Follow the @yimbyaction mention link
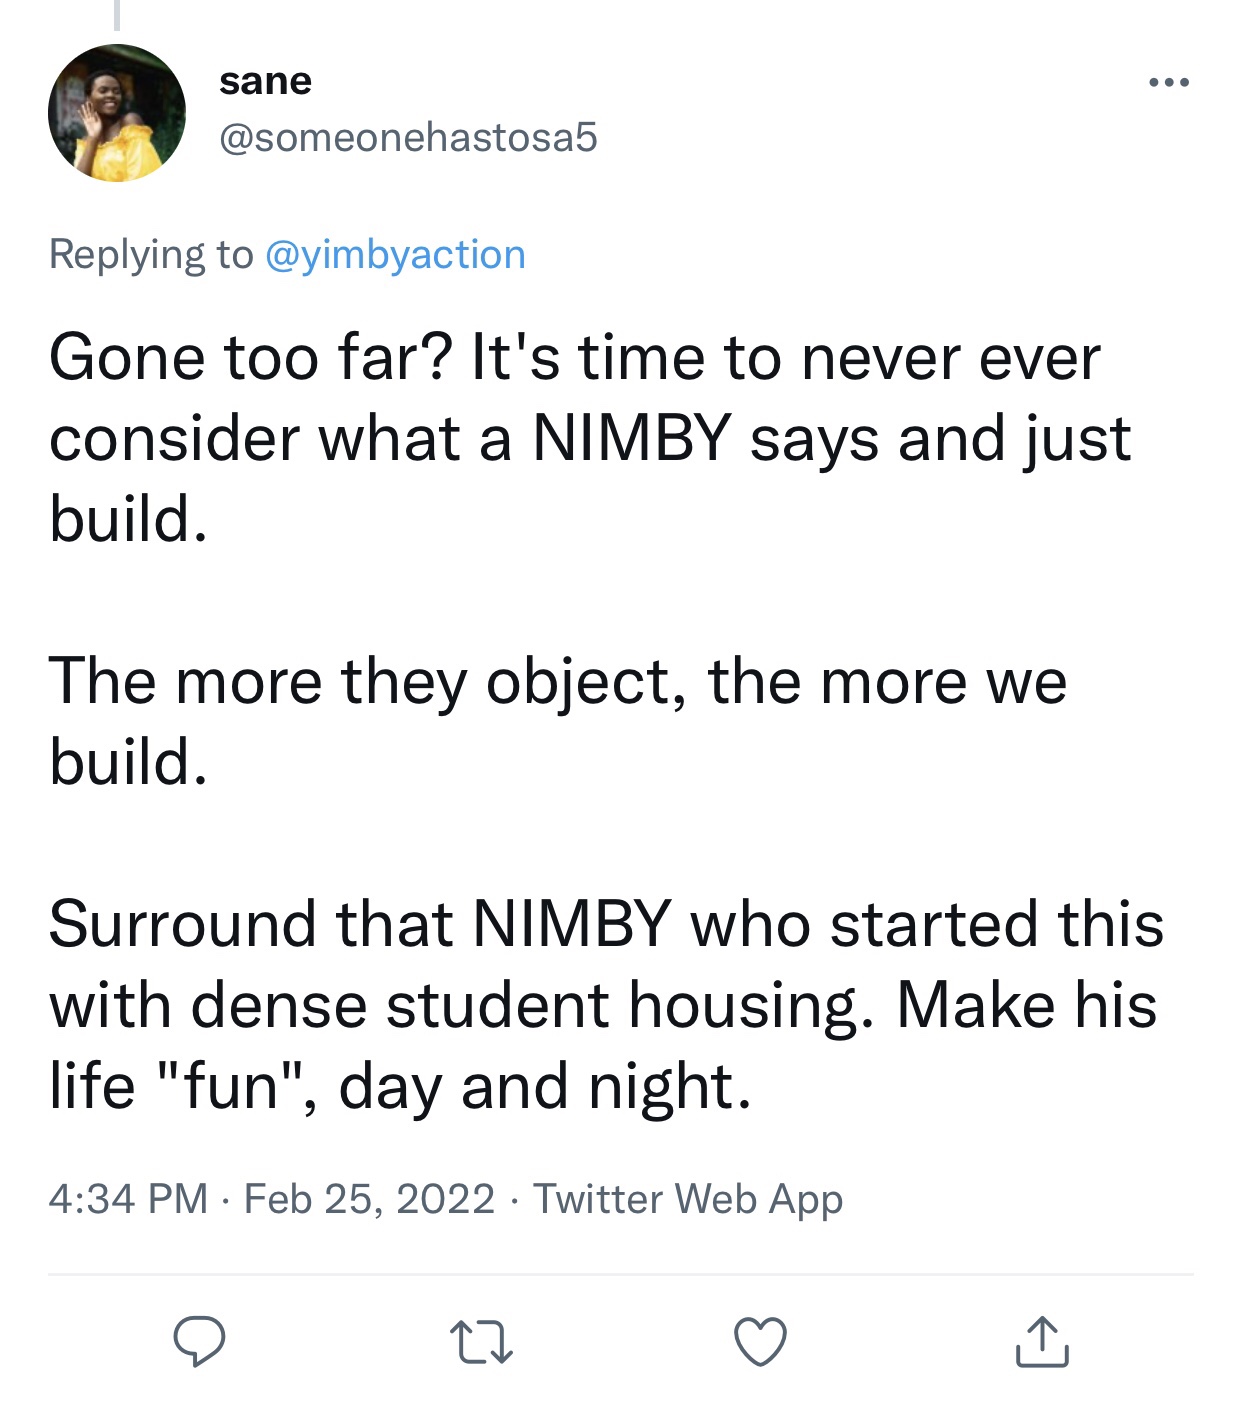The height and width of the screenshot is (1402, 1242). tap(395, 254)
